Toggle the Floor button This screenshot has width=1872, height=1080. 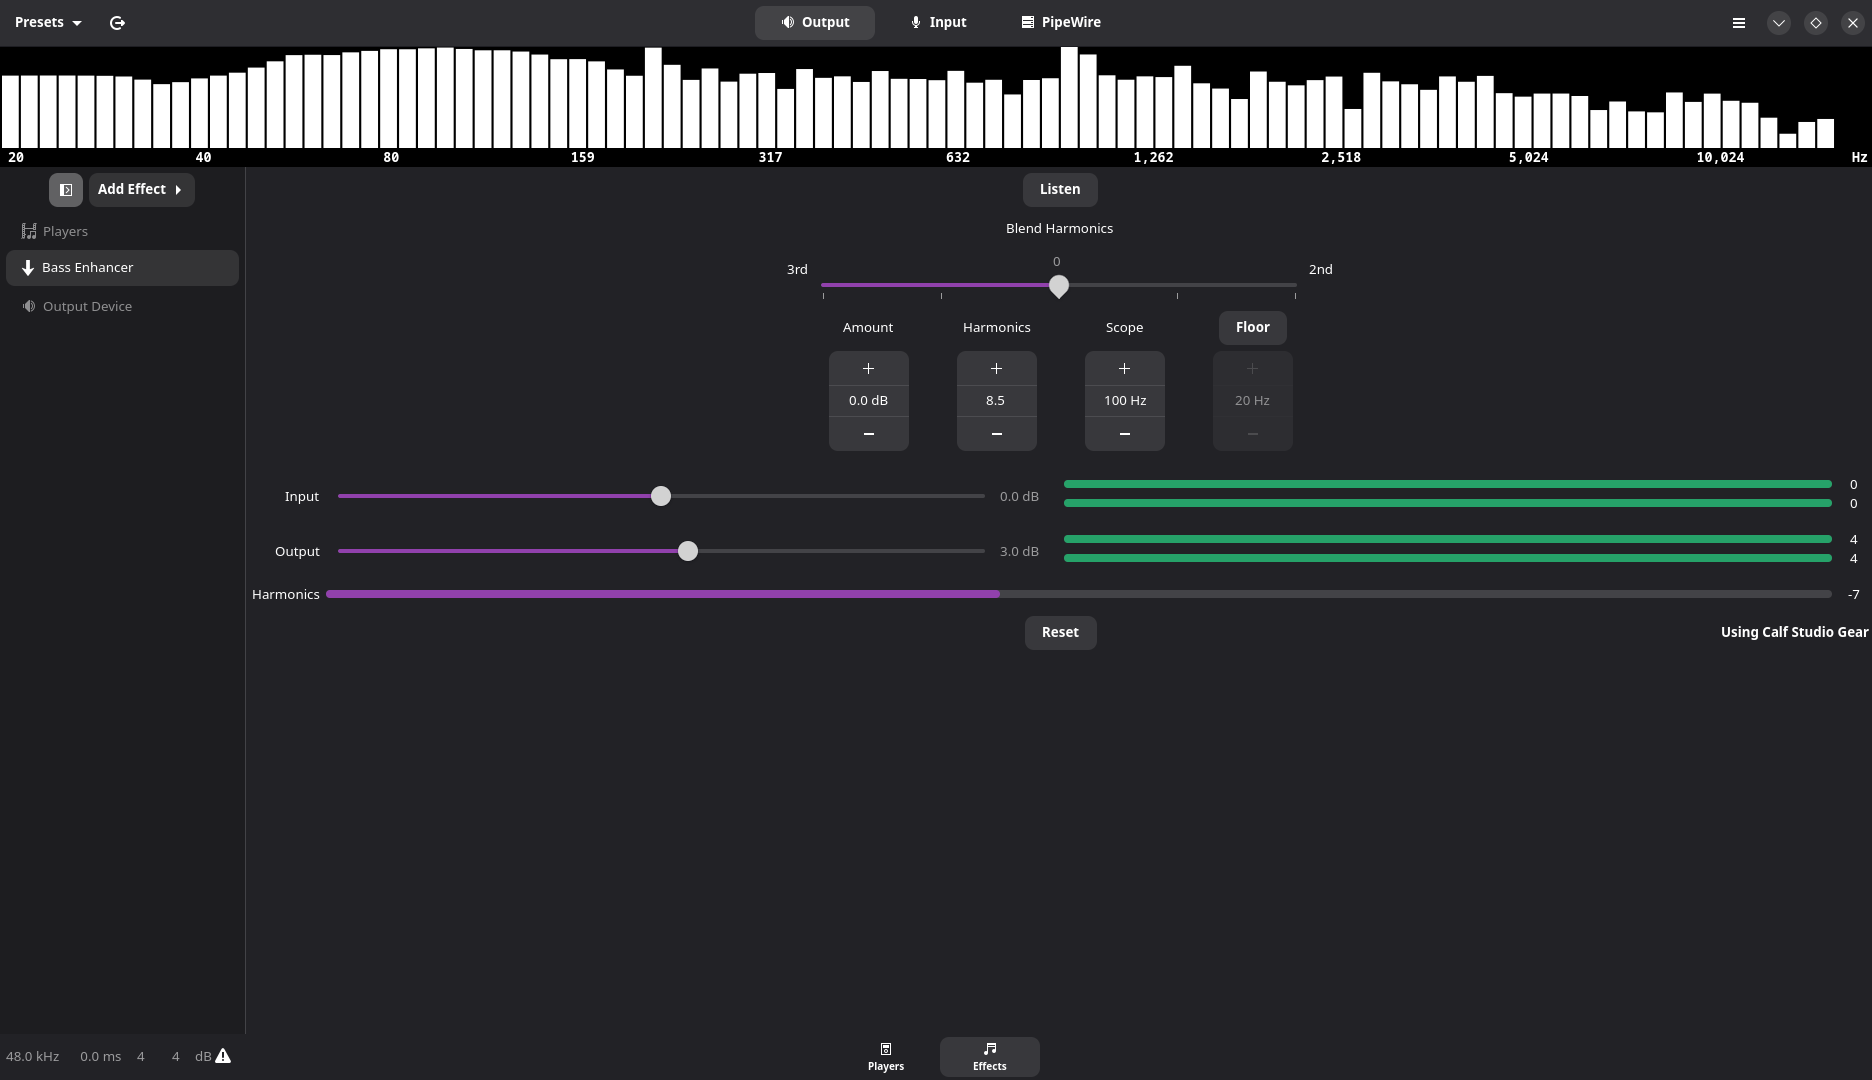[1252, 328]
